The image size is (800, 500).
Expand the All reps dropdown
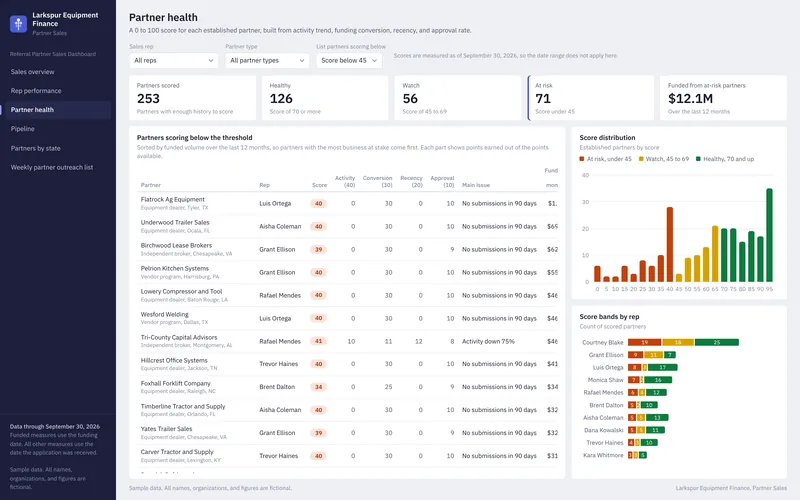pyautogui.click(x=173, y=60)
